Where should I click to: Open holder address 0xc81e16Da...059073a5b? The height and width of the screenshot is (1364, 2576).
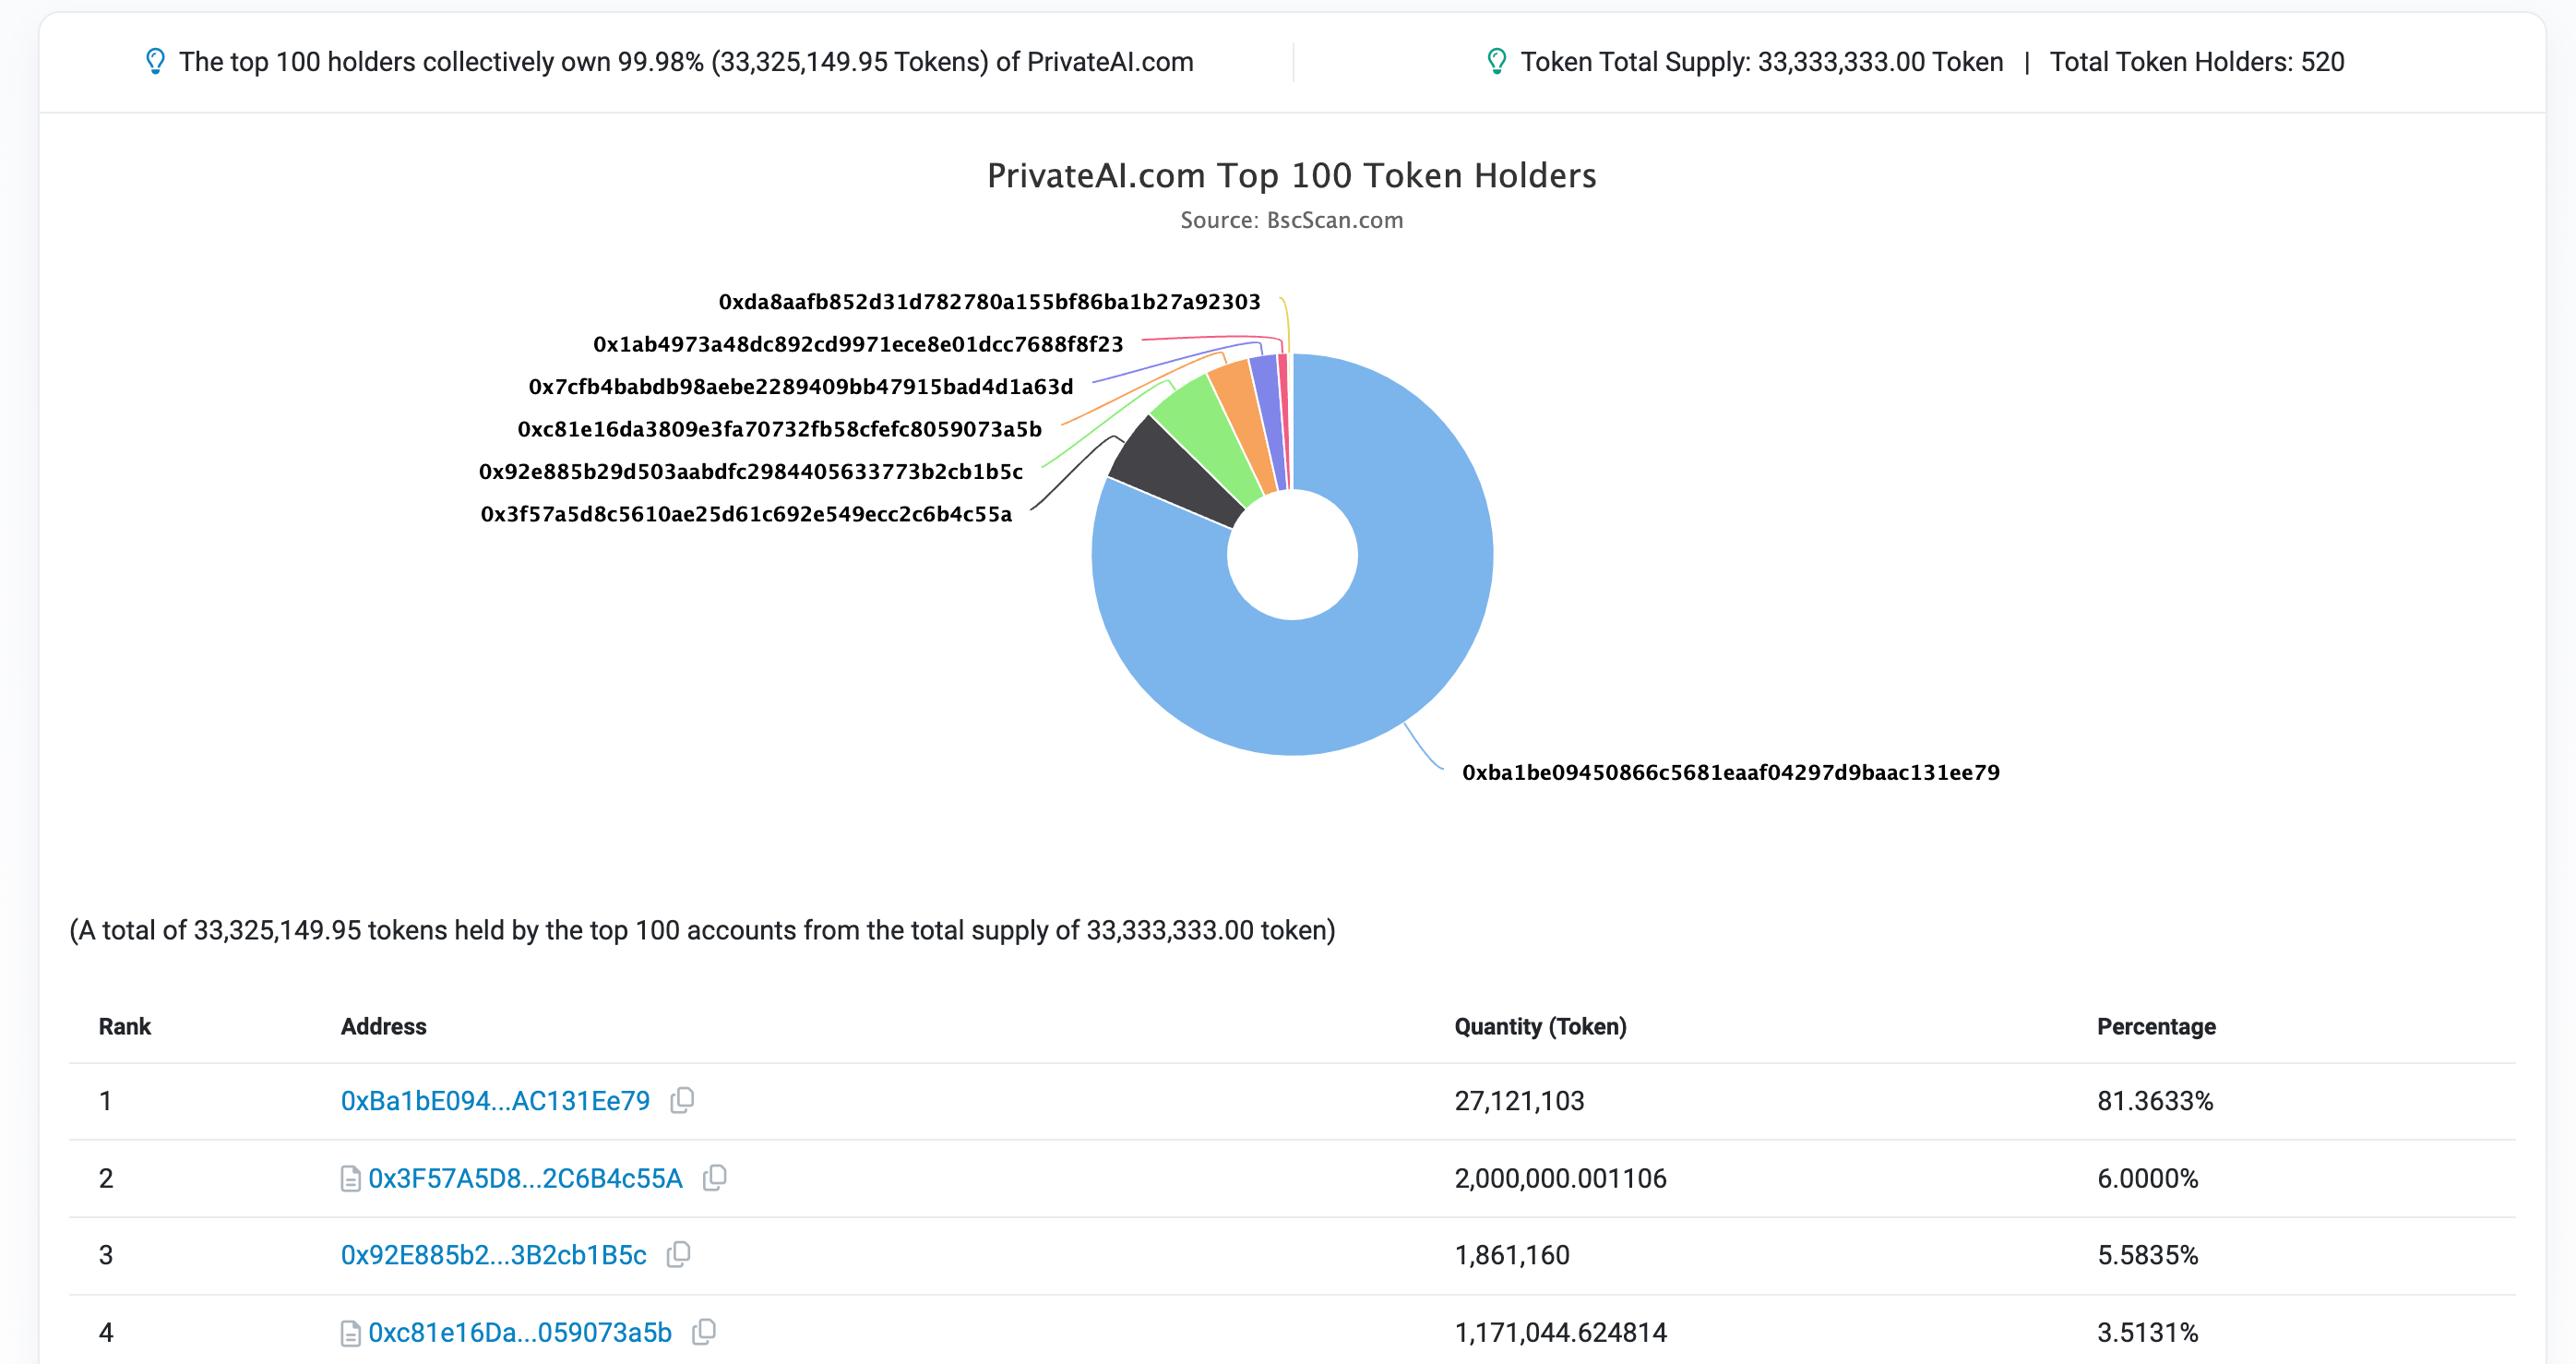[520, 1333]
